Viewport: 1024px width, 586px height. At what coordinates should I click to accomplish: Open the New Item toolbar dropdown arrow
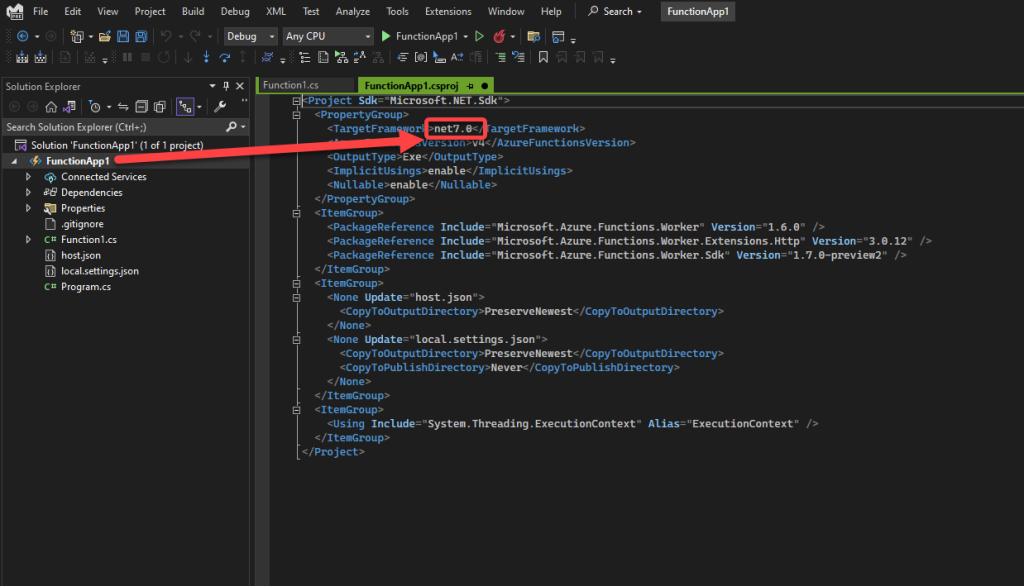click(90, 37)
